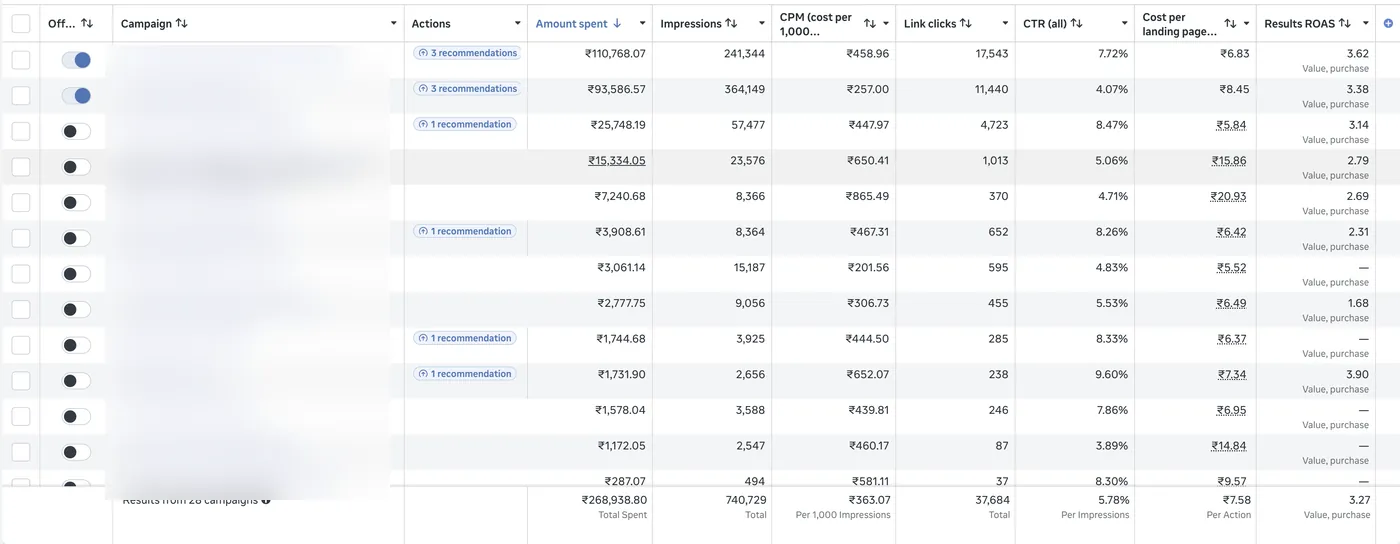Click the 241,344 impressions cell
The width and height of the screenshot is (1400, 544).
744,53
